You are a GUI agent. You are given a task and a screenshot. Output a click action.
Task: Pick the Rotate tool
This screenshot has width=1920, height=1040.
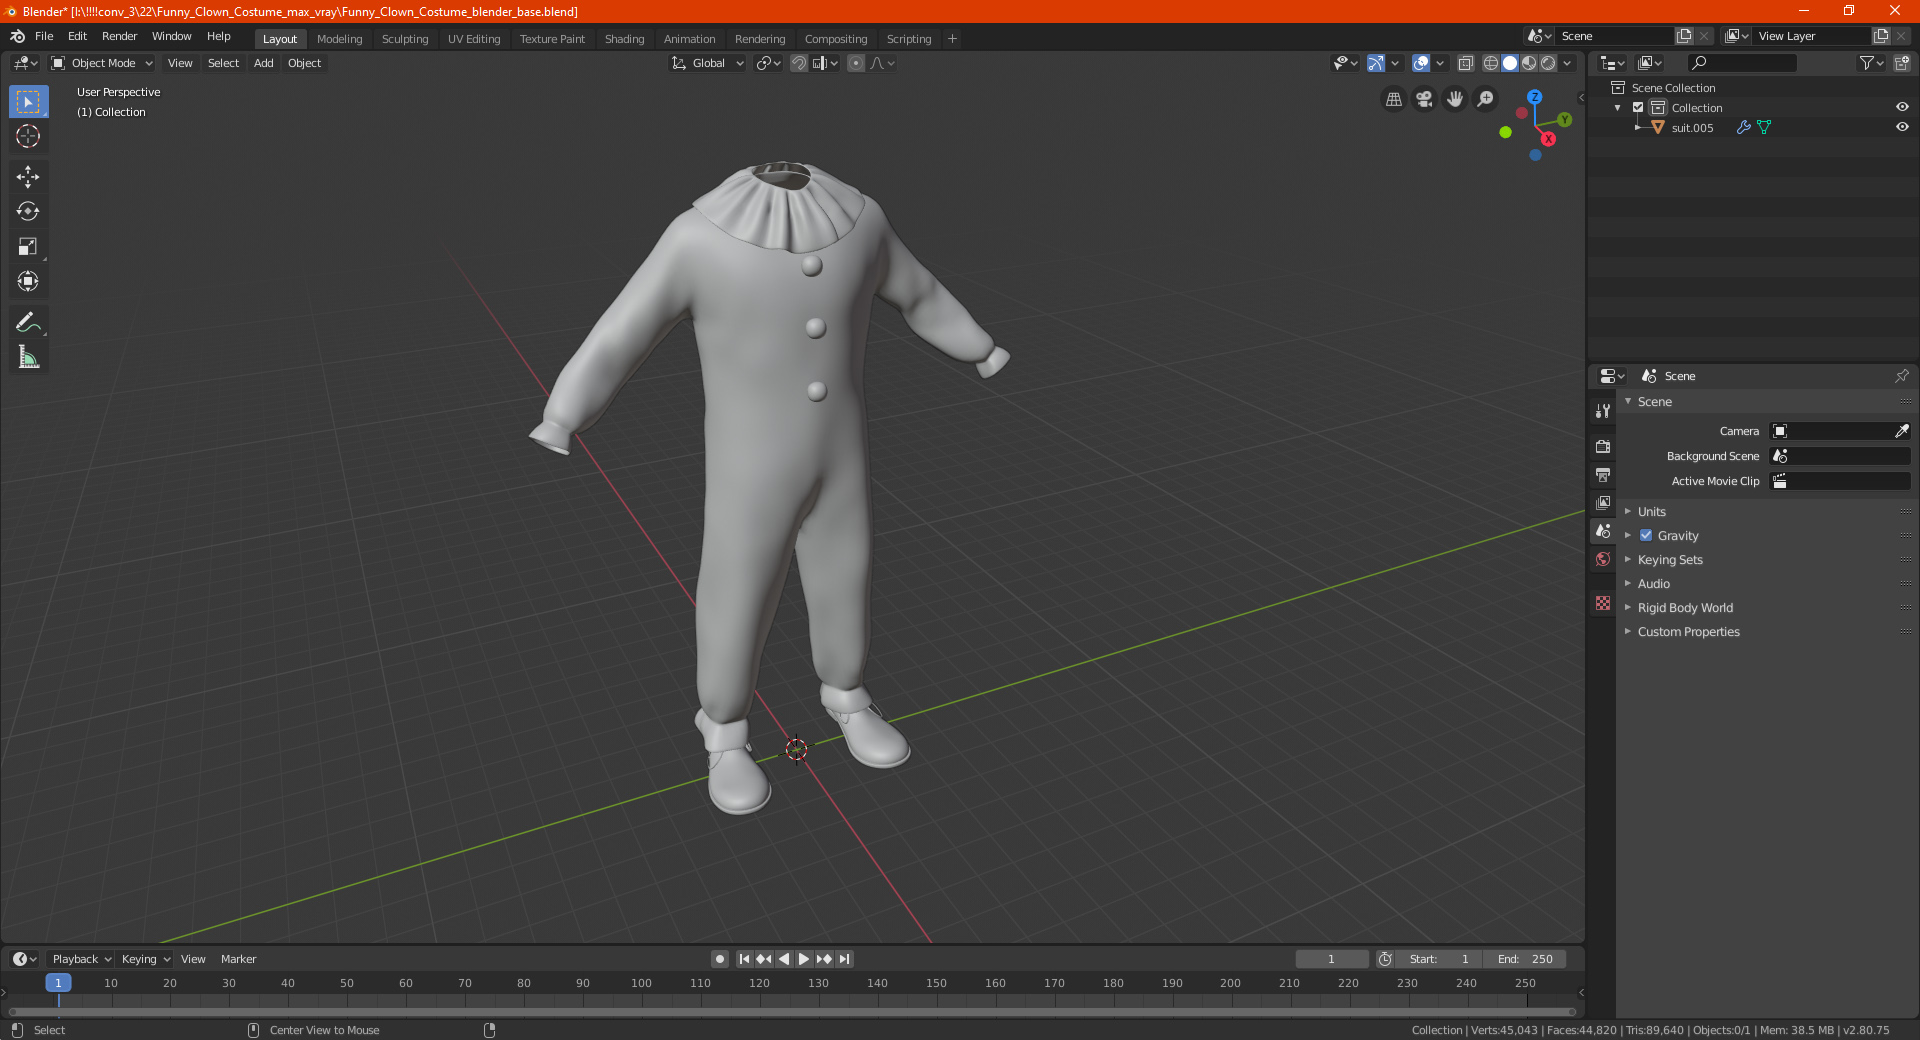click(x=28, y=212)
